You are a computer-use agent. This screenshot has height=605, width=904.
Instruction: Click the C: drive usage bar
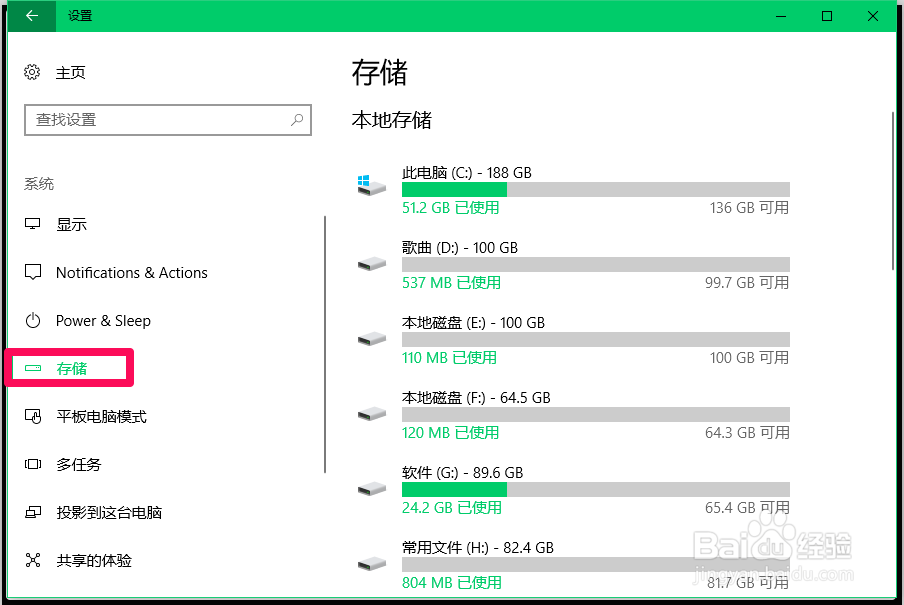596,189
